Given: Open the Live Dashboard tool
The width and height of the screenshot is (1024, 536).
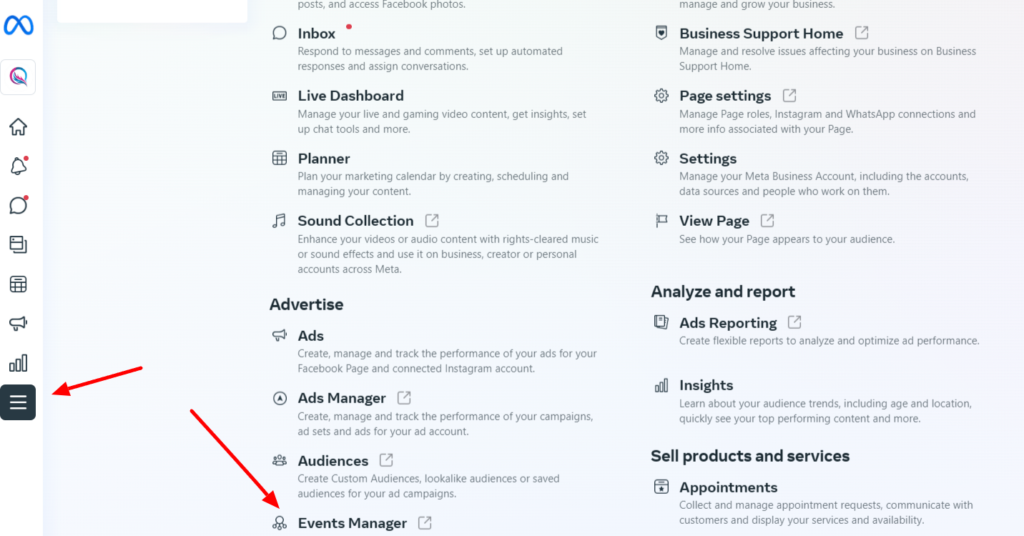Looking at the screenshot, I should pyautogui.click(x=351, y=95).
